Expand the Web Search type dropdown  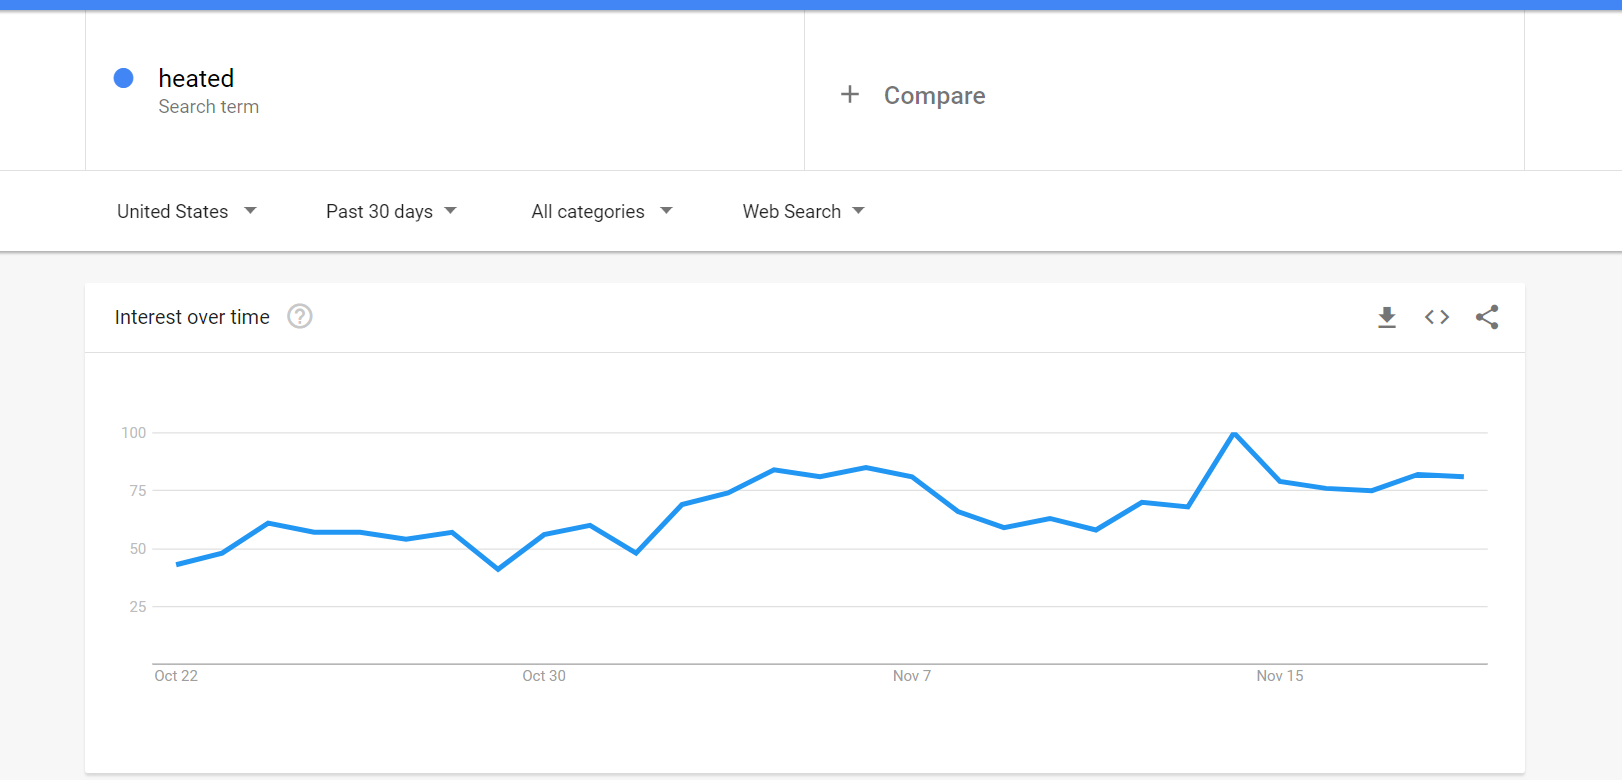(803, 211)
